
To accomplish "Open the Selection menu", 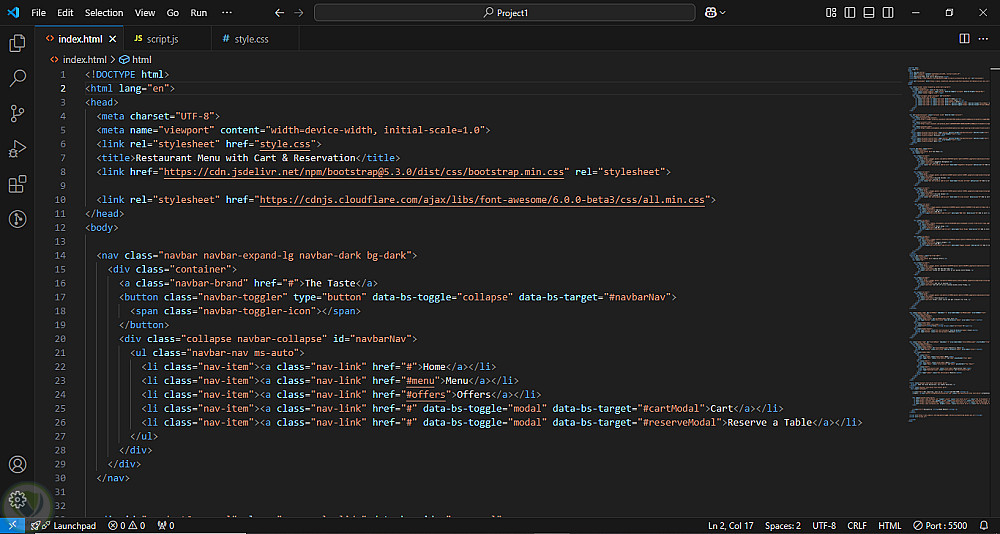I will coord(104,13).
